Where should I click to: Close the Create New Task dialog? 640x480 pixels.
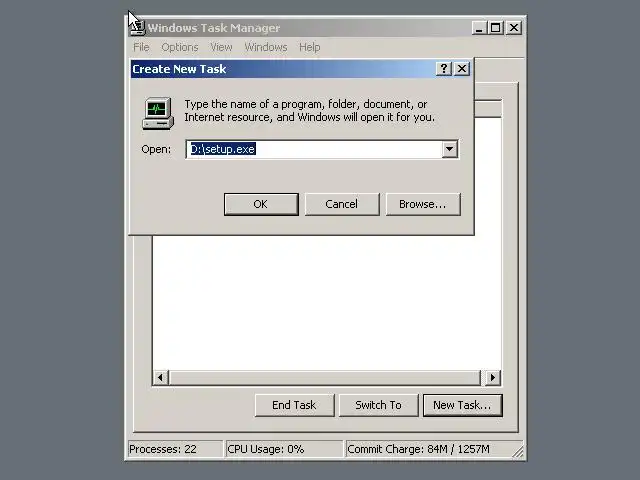pyautogui.click(x=462, y=69)
